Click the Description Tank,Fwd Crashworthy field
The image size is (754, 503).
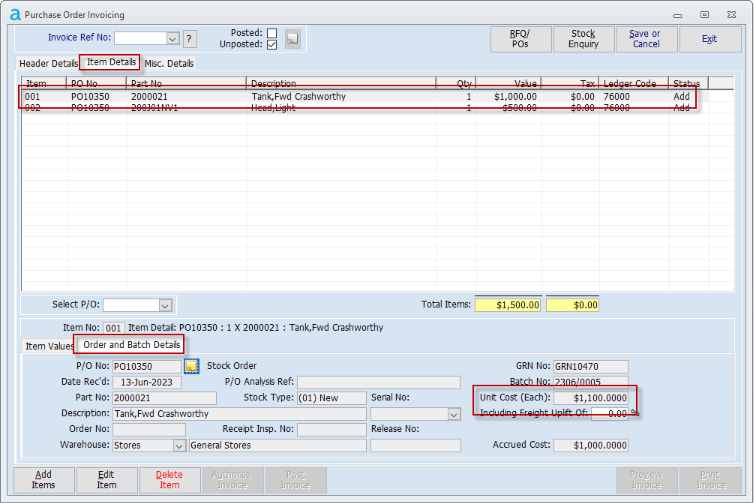coord(239,414)
